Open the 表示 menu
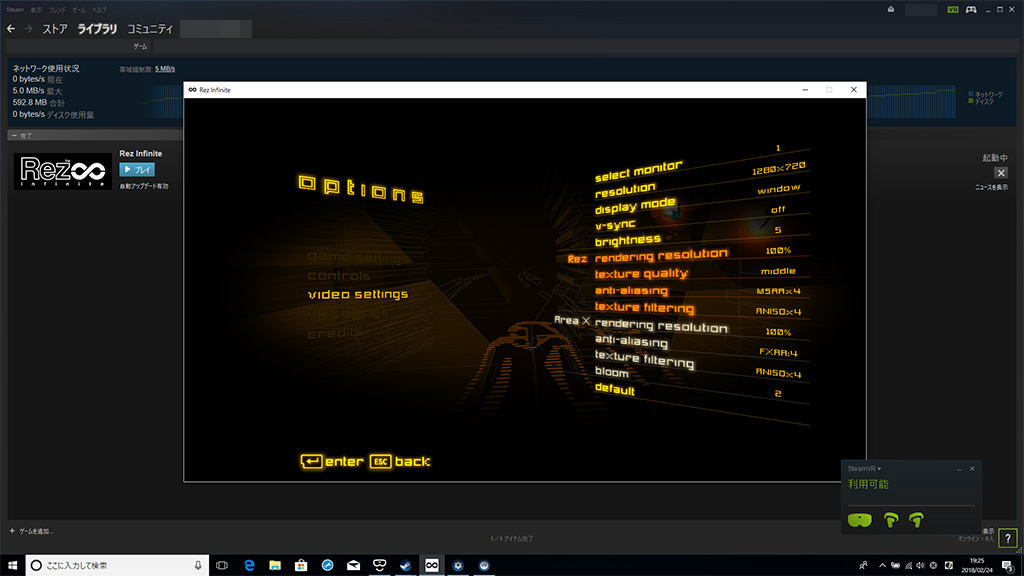The height and width of the screenshot is (576, 1024). [36, 10]
